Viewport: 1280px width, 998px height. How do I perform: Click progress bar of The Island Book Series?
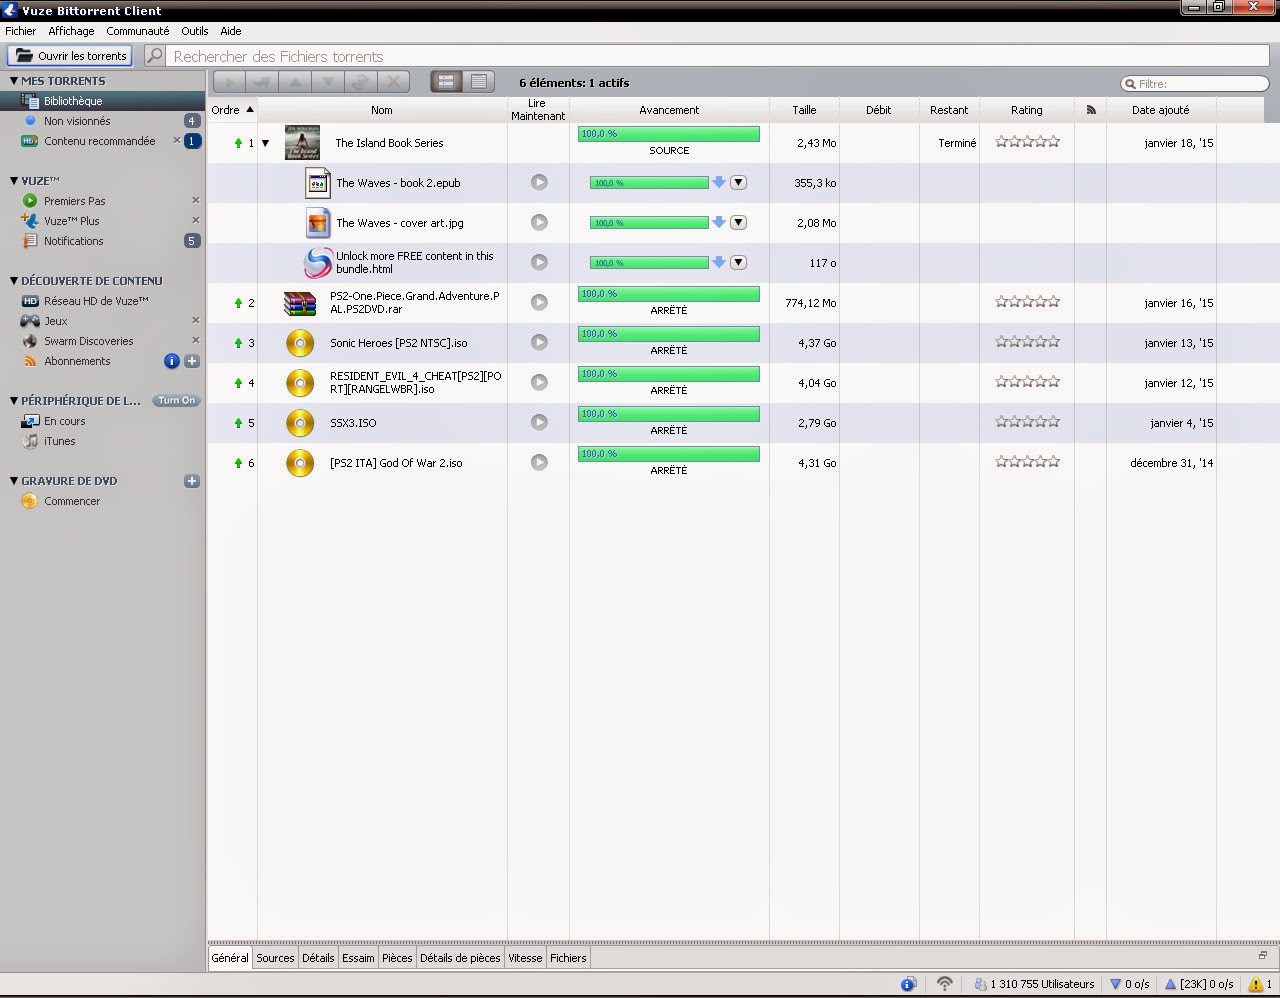point(669,134)
